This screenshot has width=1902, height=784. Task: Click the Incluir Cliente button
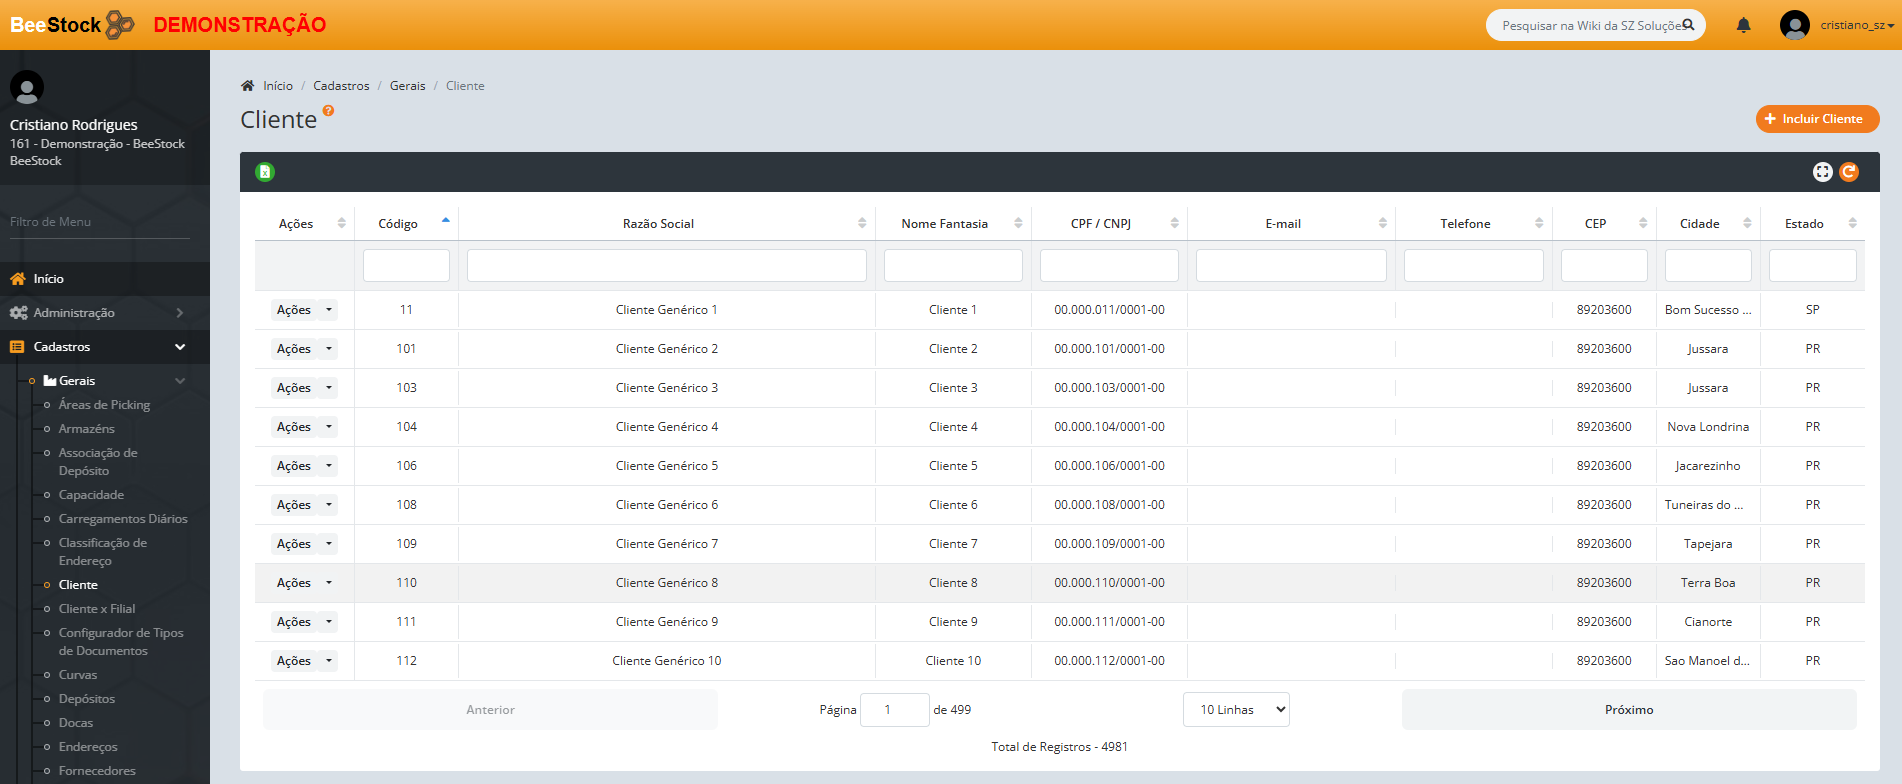[x=1817, y=119]
